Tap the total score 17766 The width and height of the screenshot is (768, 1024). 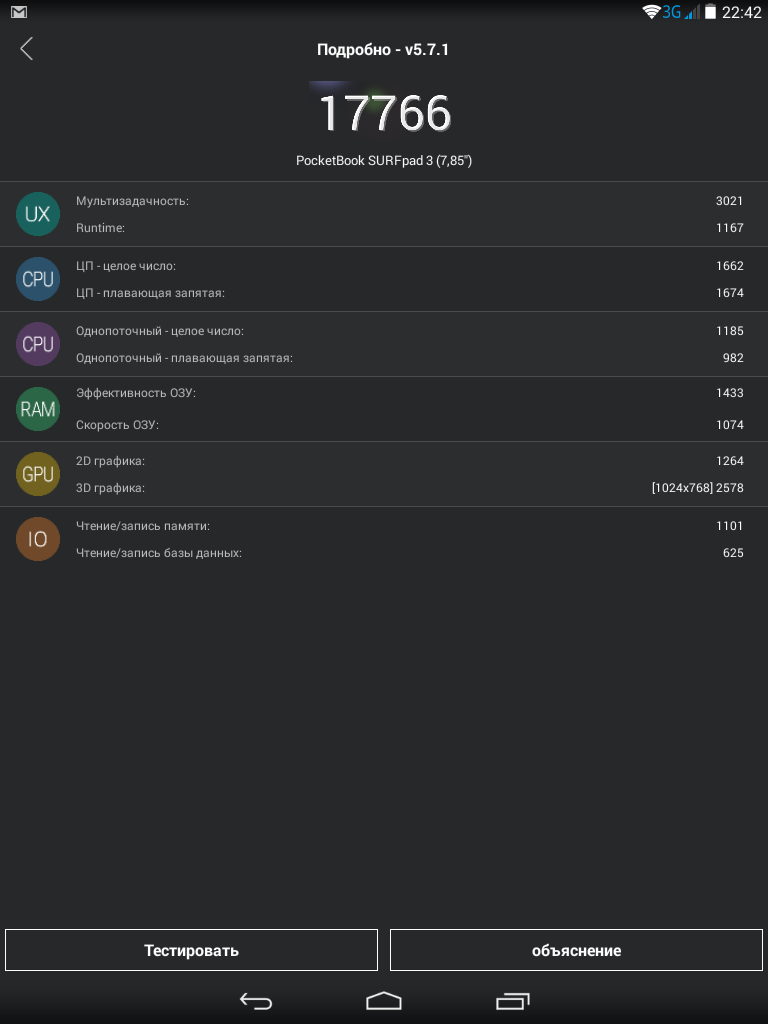384,114
